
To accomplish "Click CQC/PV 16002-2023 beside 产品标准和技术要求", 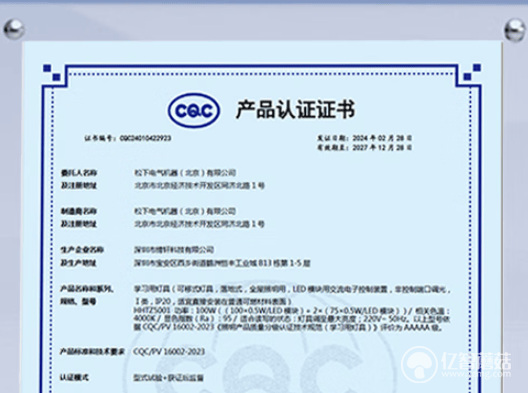I will click(169, 352).
